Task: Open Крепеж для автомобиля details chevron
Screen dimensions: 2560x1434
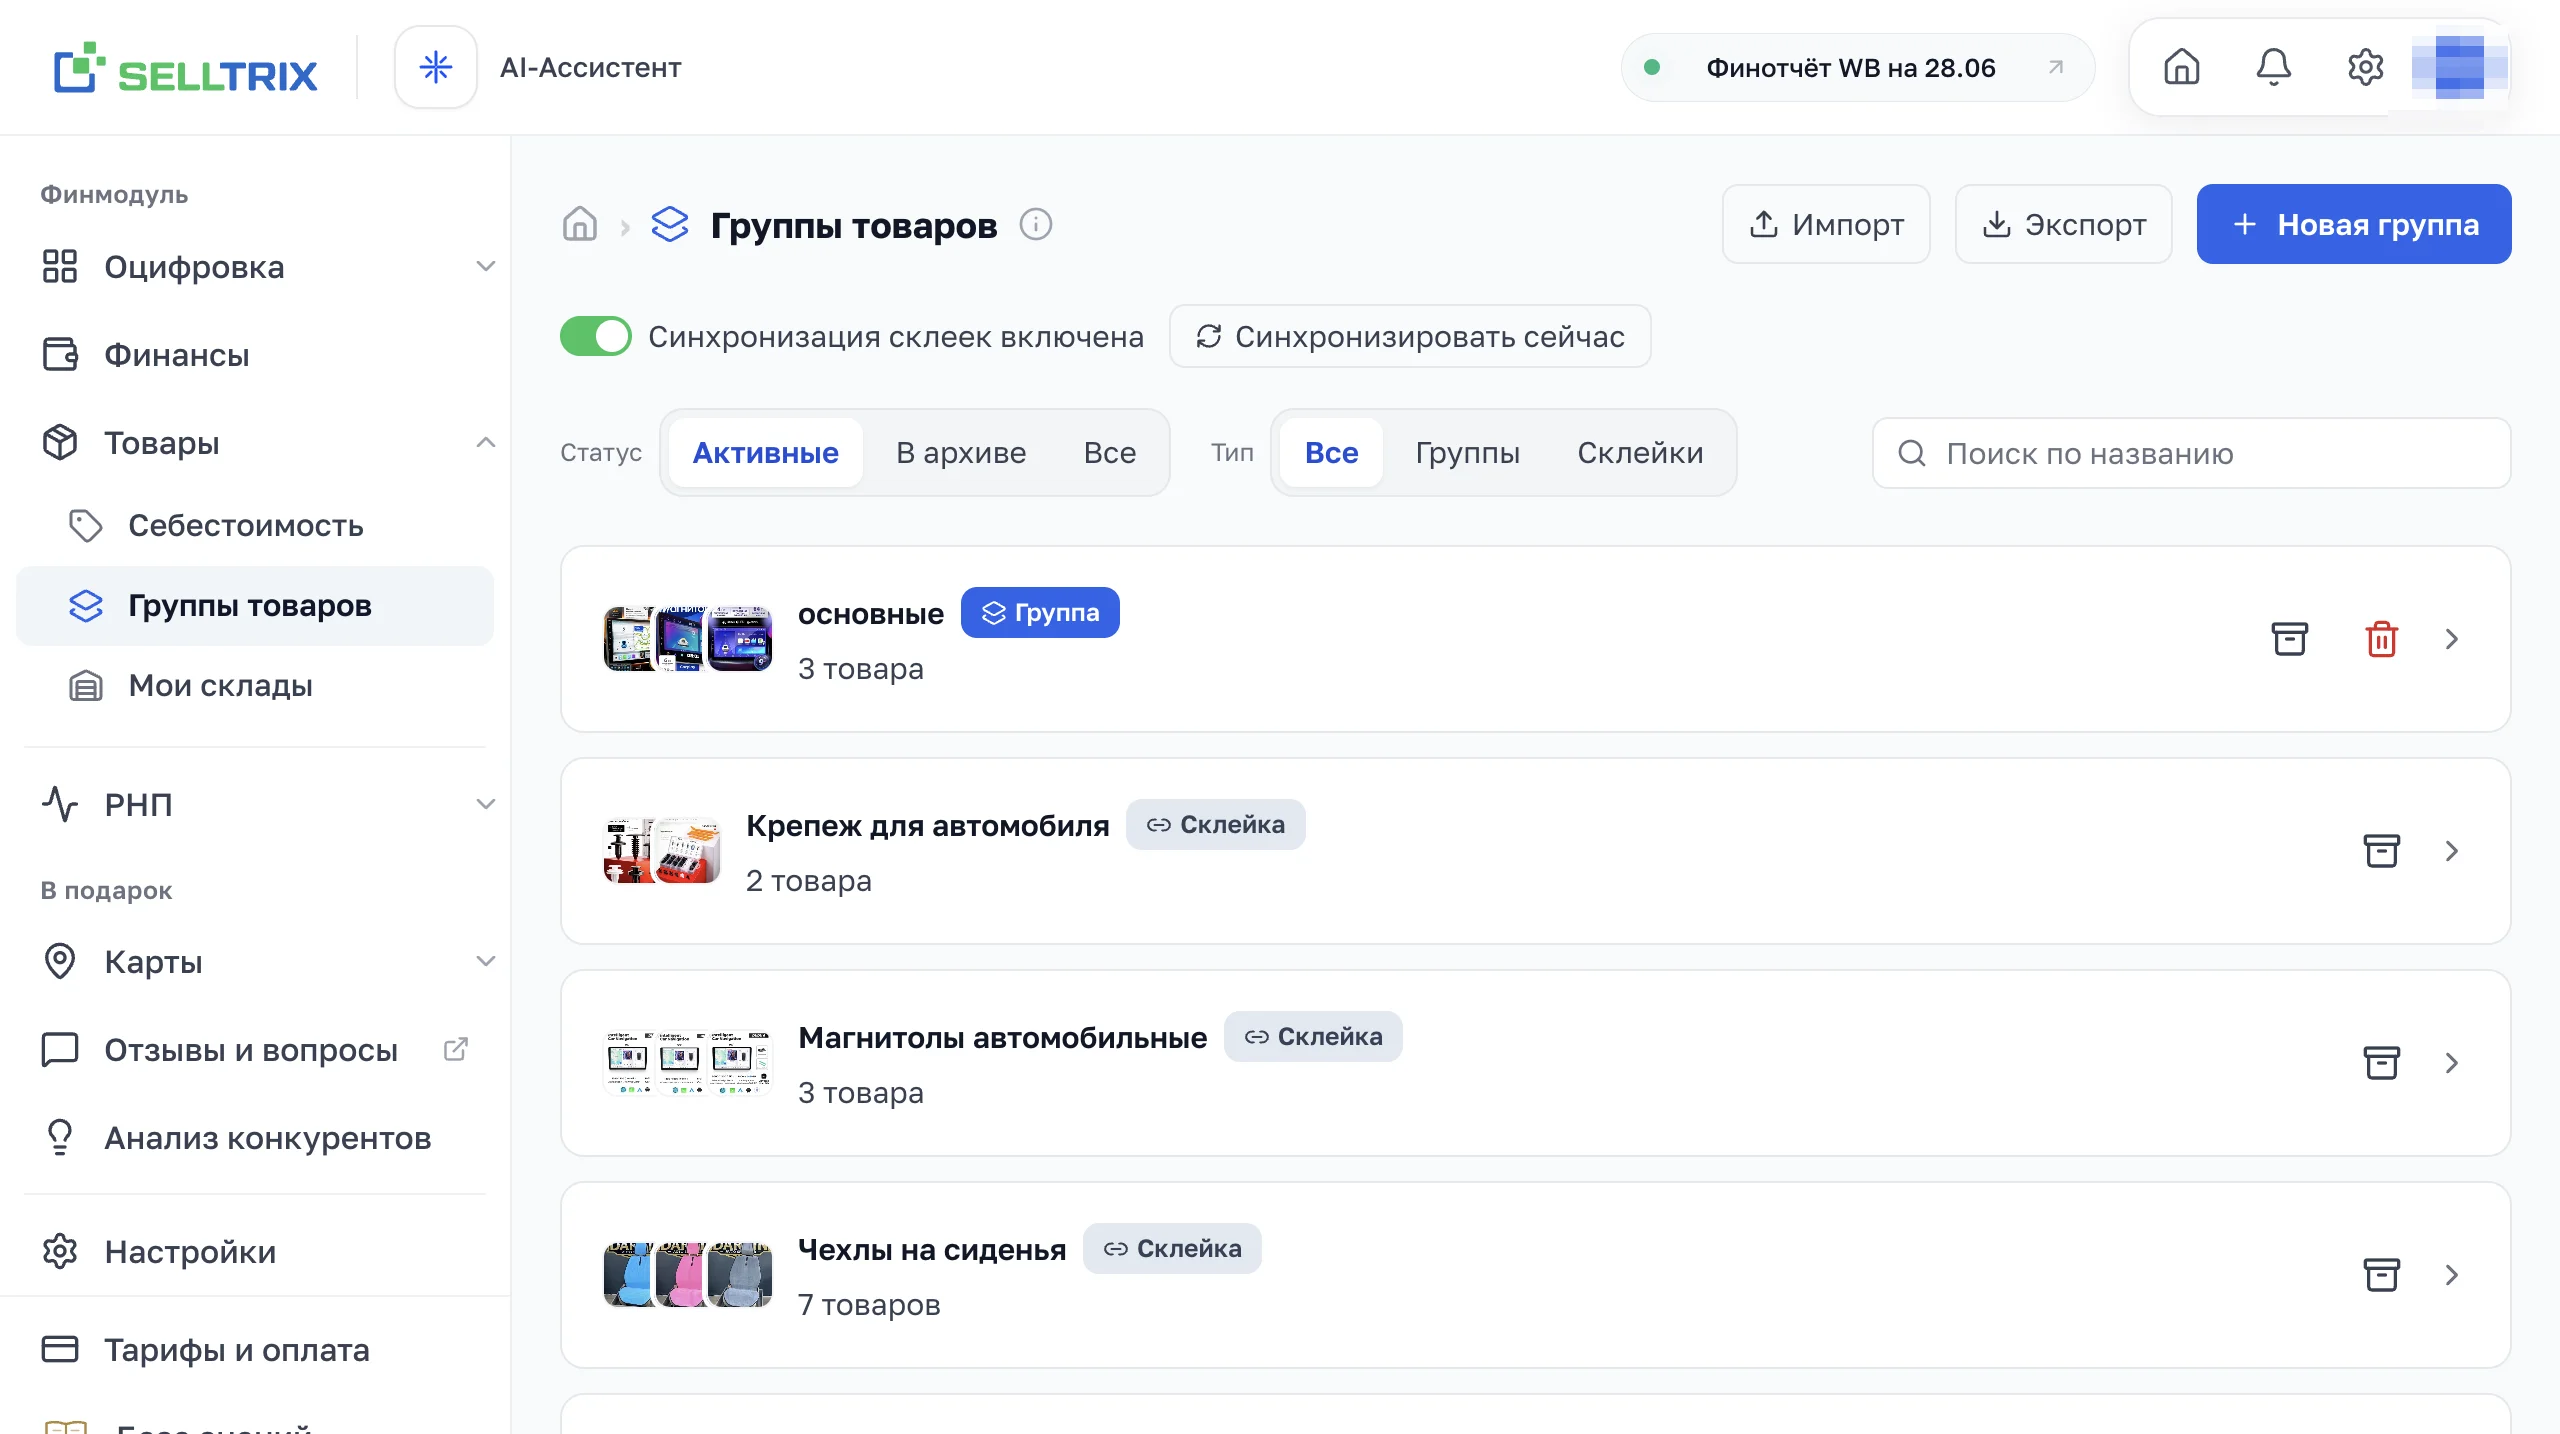Action: click(x=2451, y=850)
